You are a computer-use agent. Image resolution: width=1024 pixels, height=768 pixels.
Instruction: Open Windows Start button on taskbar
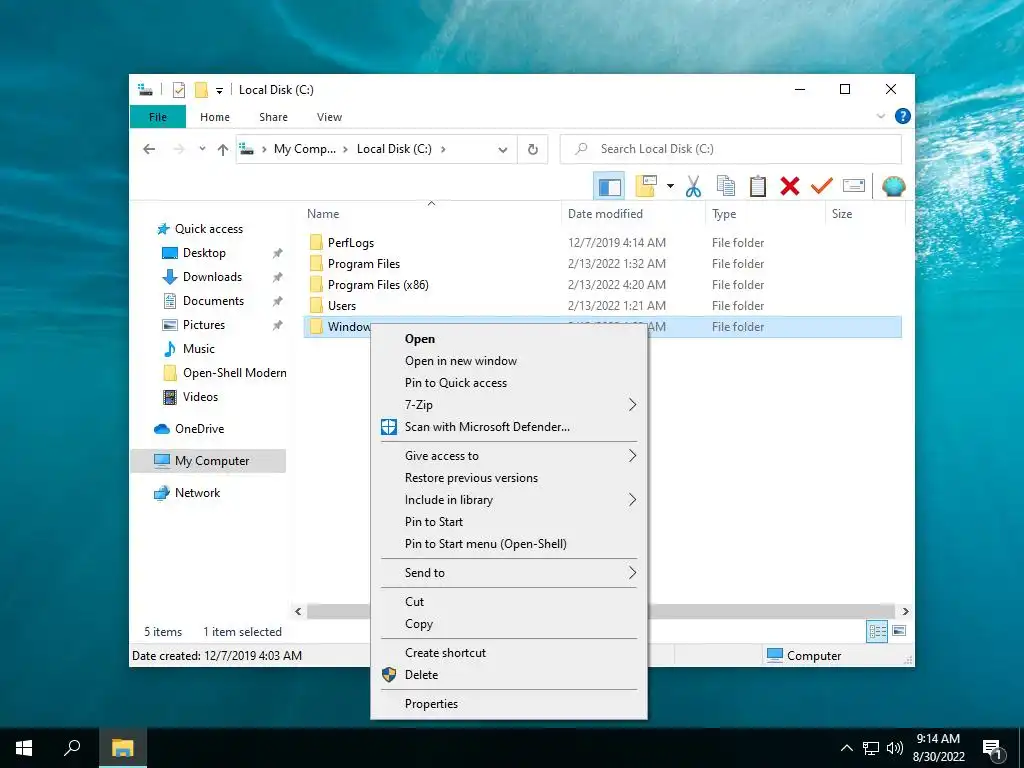coord(24,748)
